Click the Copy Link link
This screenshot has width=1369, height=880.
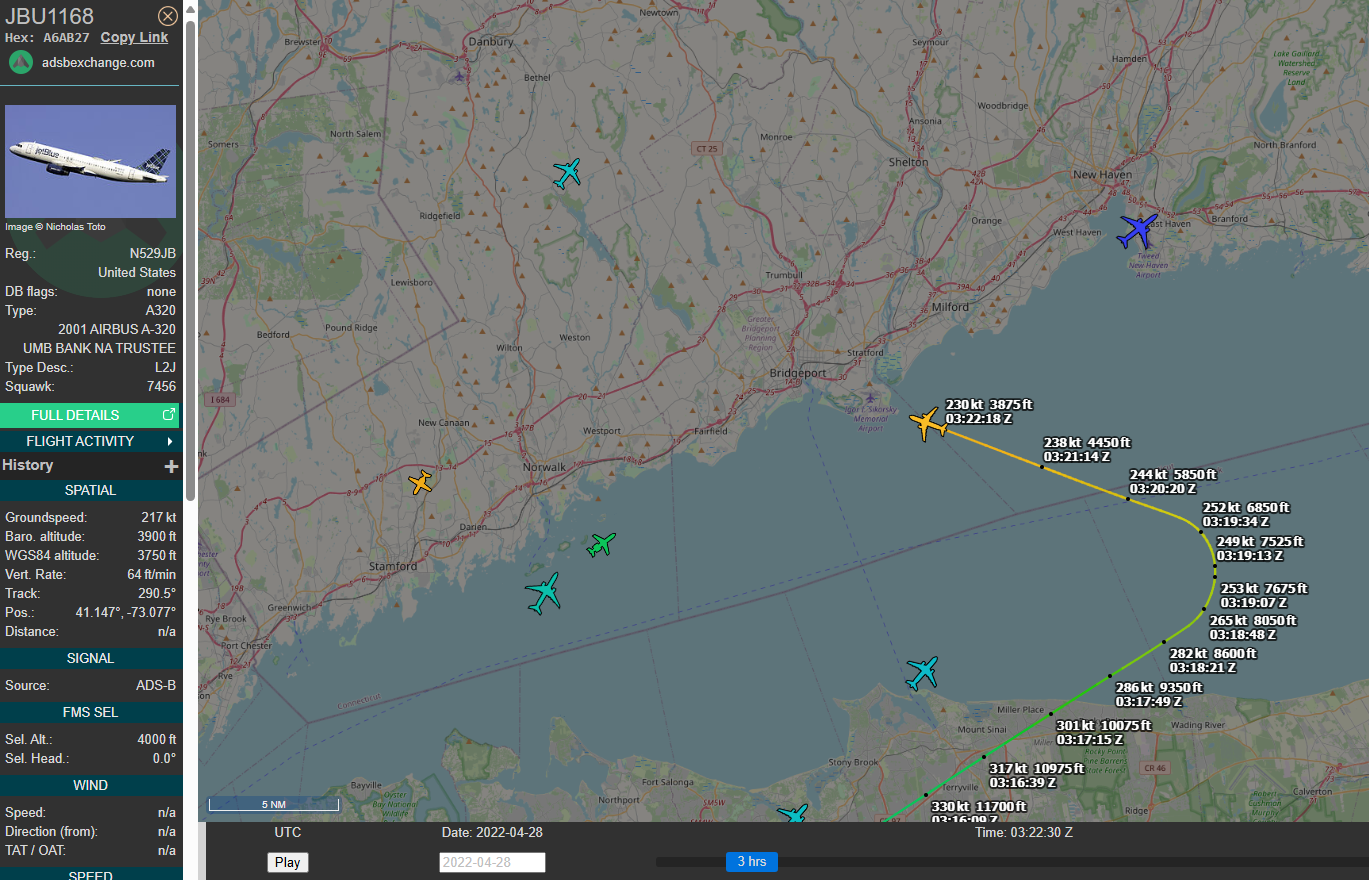click(134, 37)
